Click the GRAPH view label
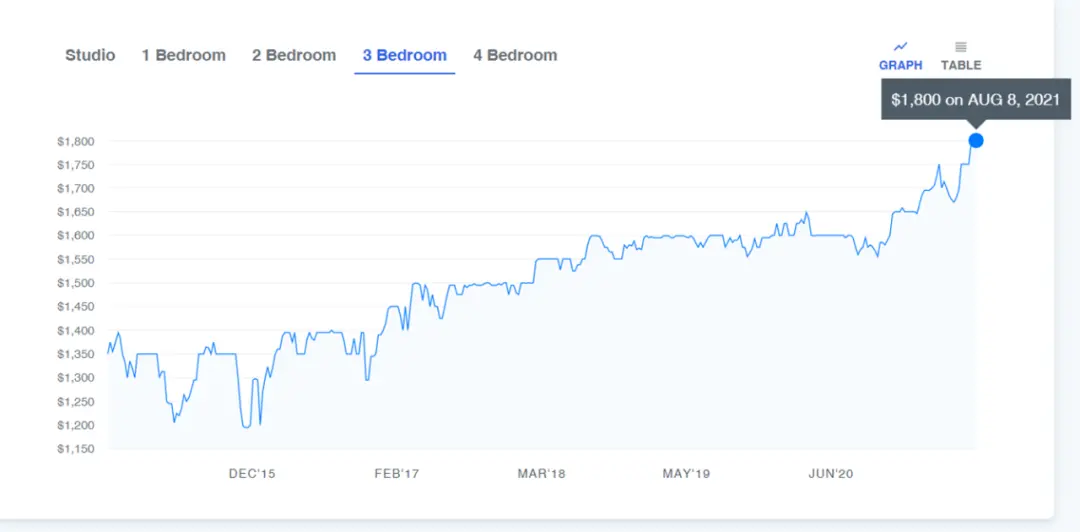The width and height of the screenshot is (1080, 532). pyautogui.click(x=900, y=65)
